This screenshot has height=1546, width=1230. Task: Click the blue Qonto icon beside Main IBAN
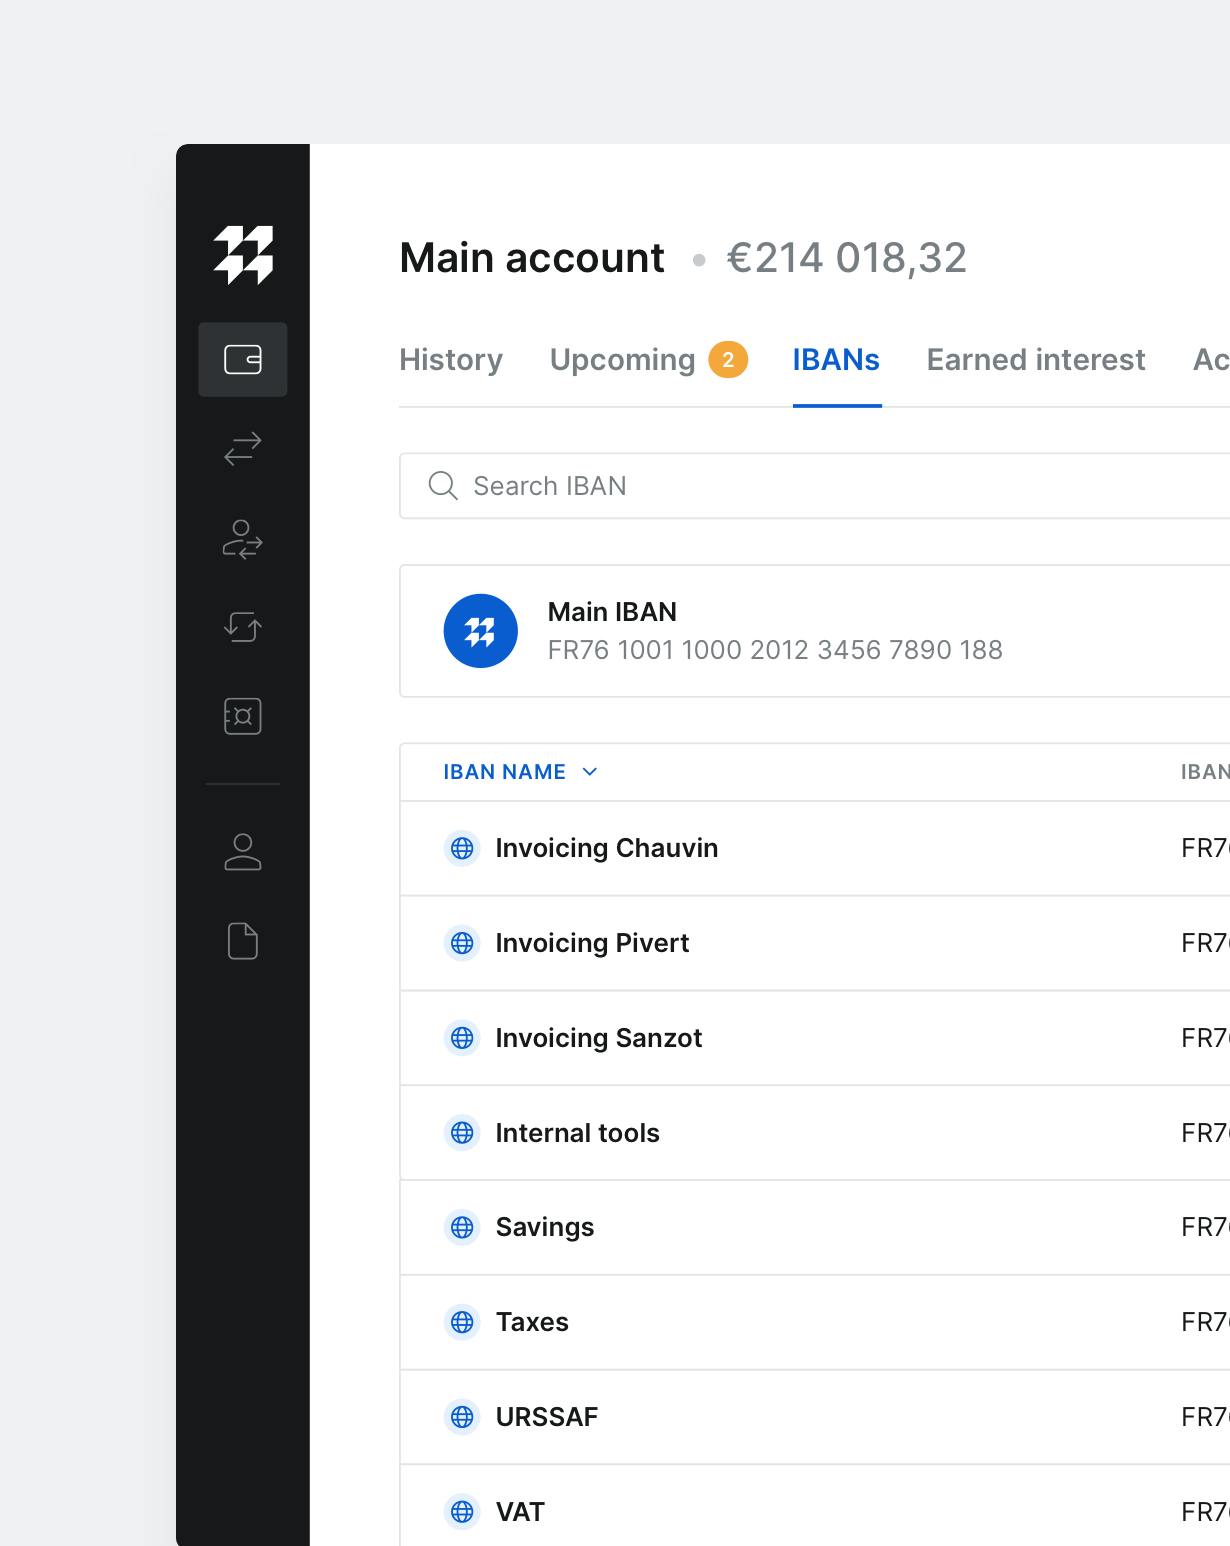(x=480, y=630)
